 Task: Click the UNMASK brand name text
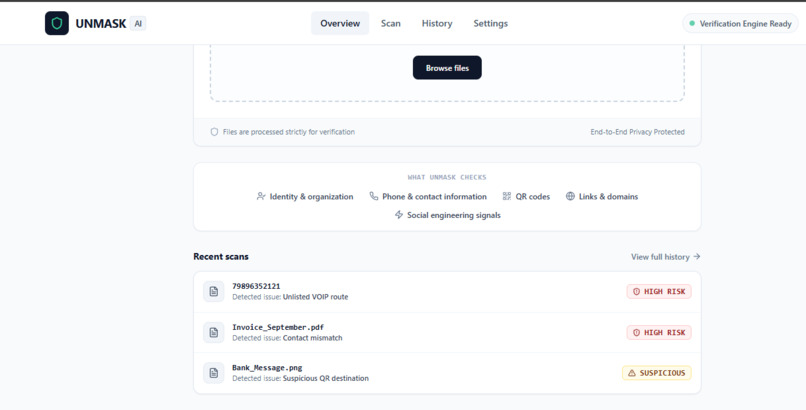tap(101, 23)
